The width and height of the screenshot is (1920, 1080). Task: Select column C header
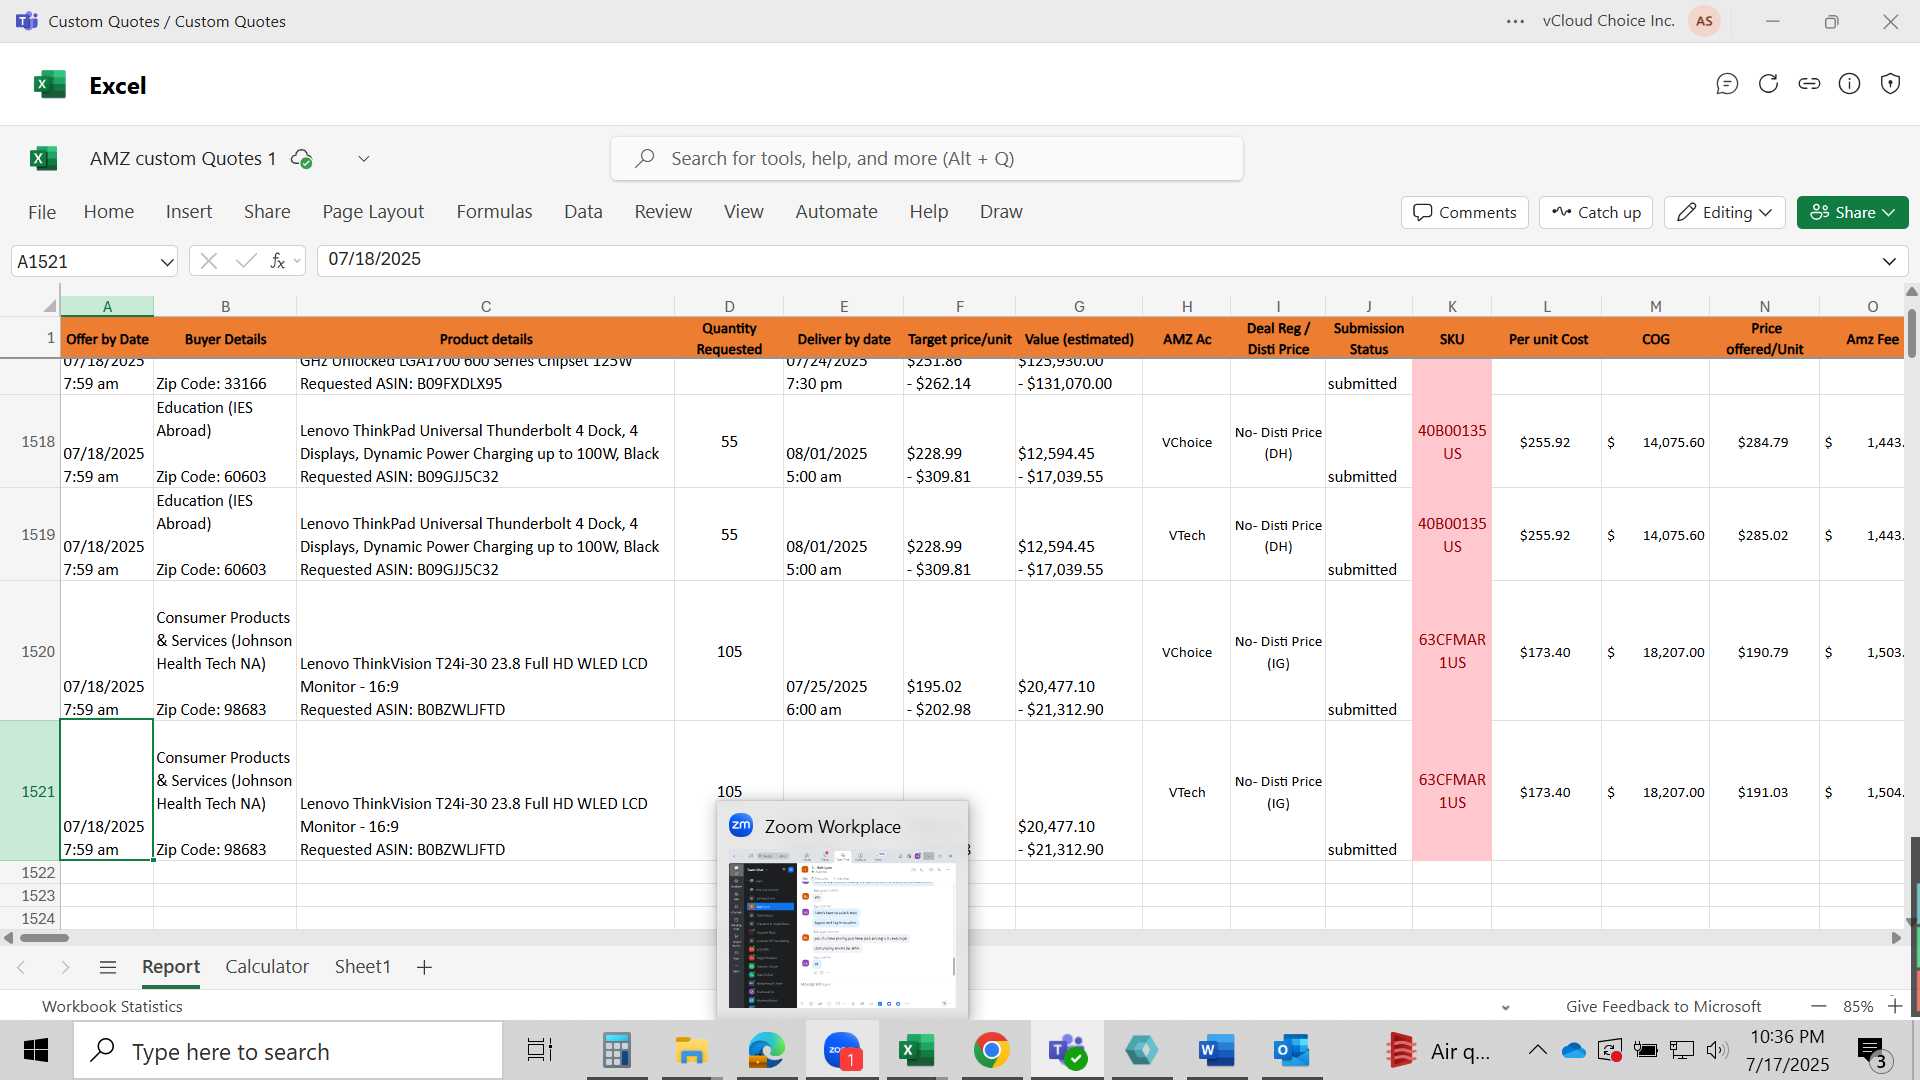(x=485, y=306)
